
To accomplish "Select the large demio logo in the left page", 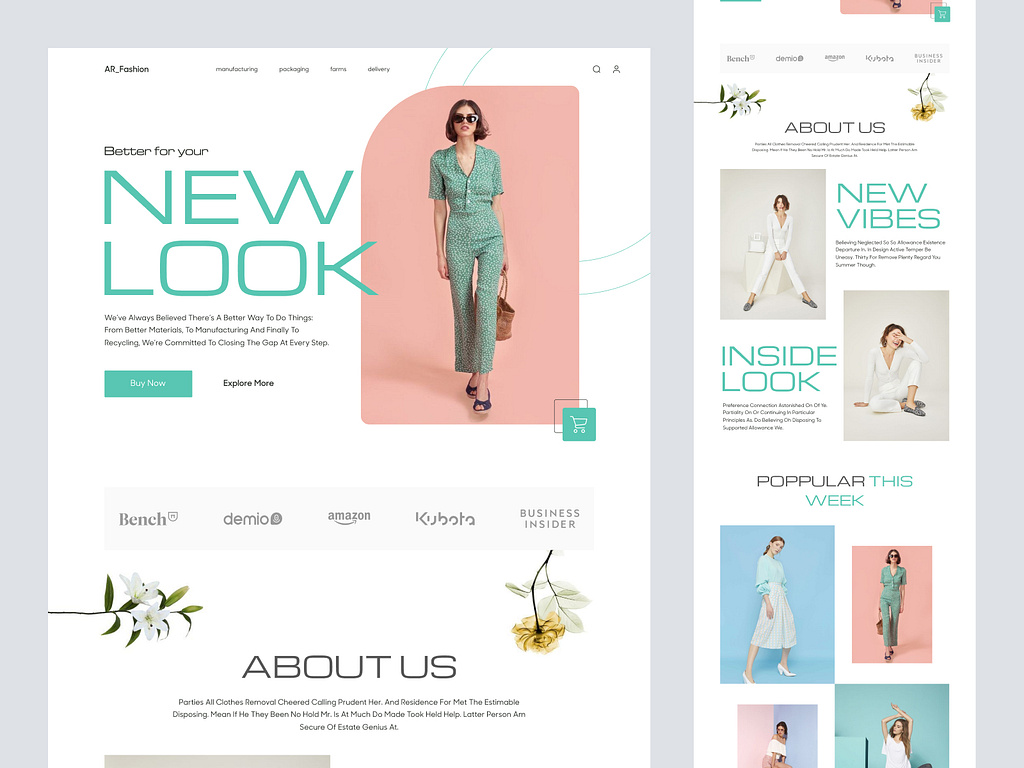I will pos(252,518).
